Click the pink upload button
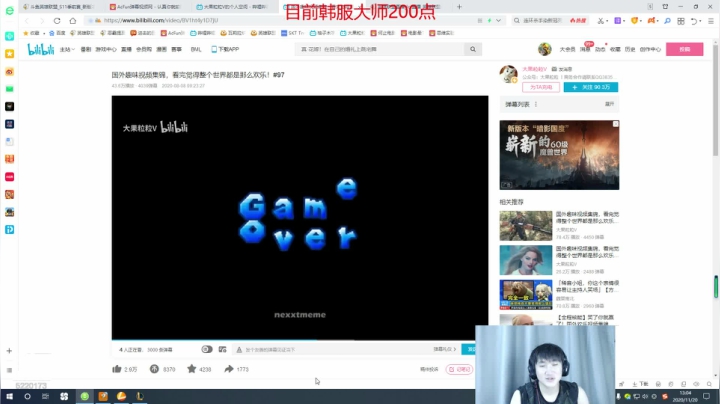The width and height of the screenshot is (720, 404). (x=685, y=49)
